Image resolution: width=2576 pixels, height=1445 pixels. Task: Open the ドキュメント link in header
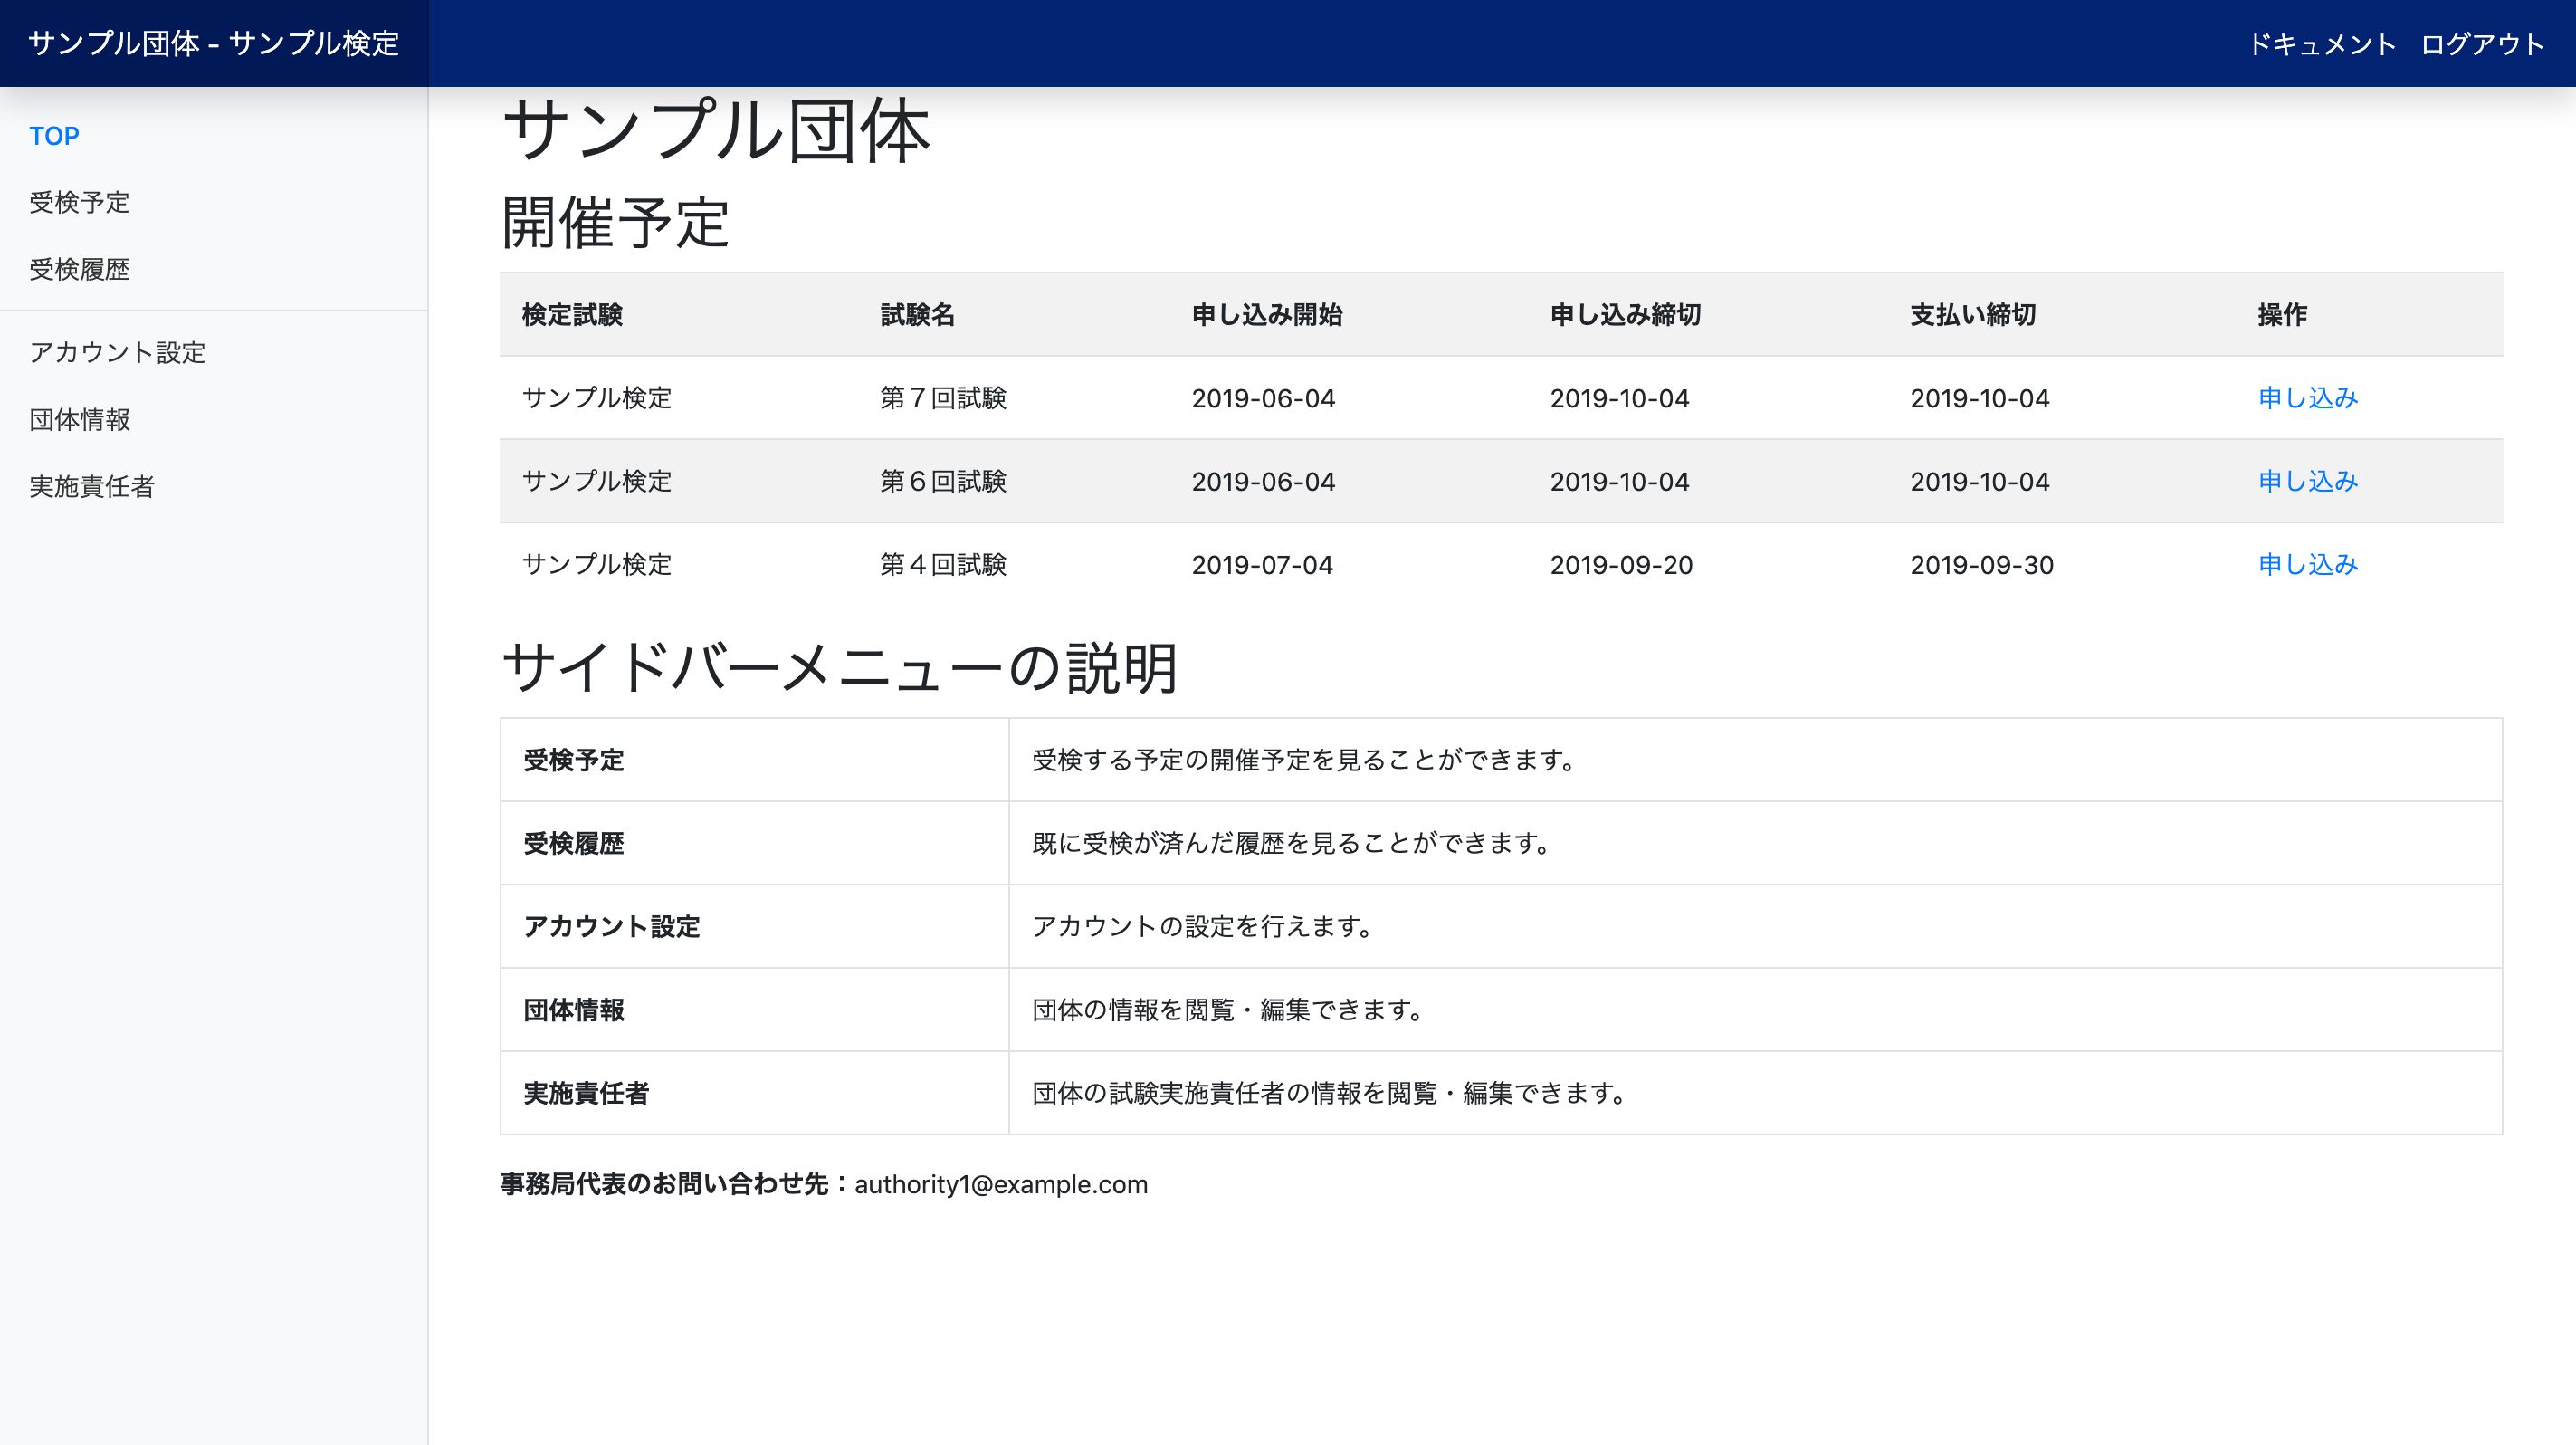pyautogui.click(x=2322, y=44)
